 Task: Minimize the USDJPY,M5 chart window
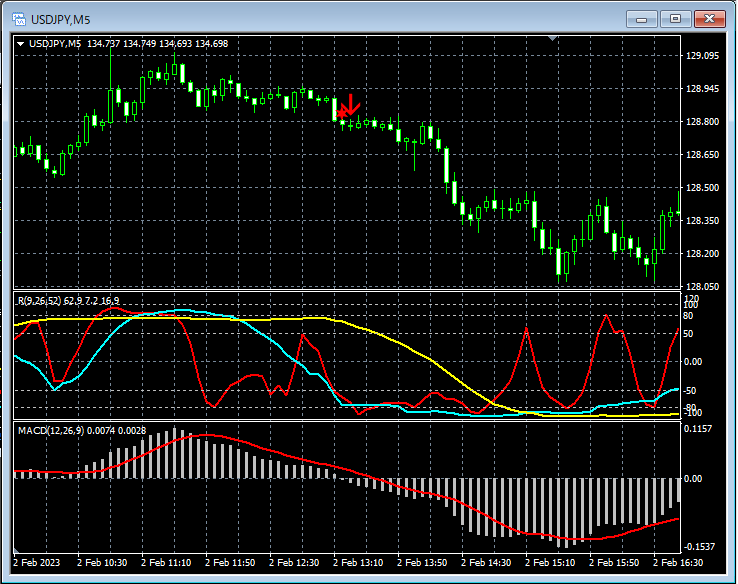pos(641,18)
